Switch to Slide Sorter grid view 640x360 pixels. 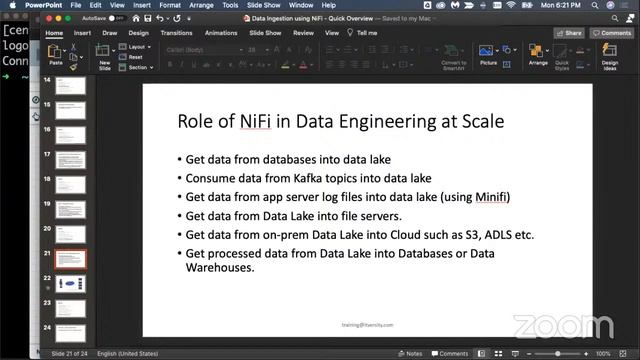(x=498, y=353)
